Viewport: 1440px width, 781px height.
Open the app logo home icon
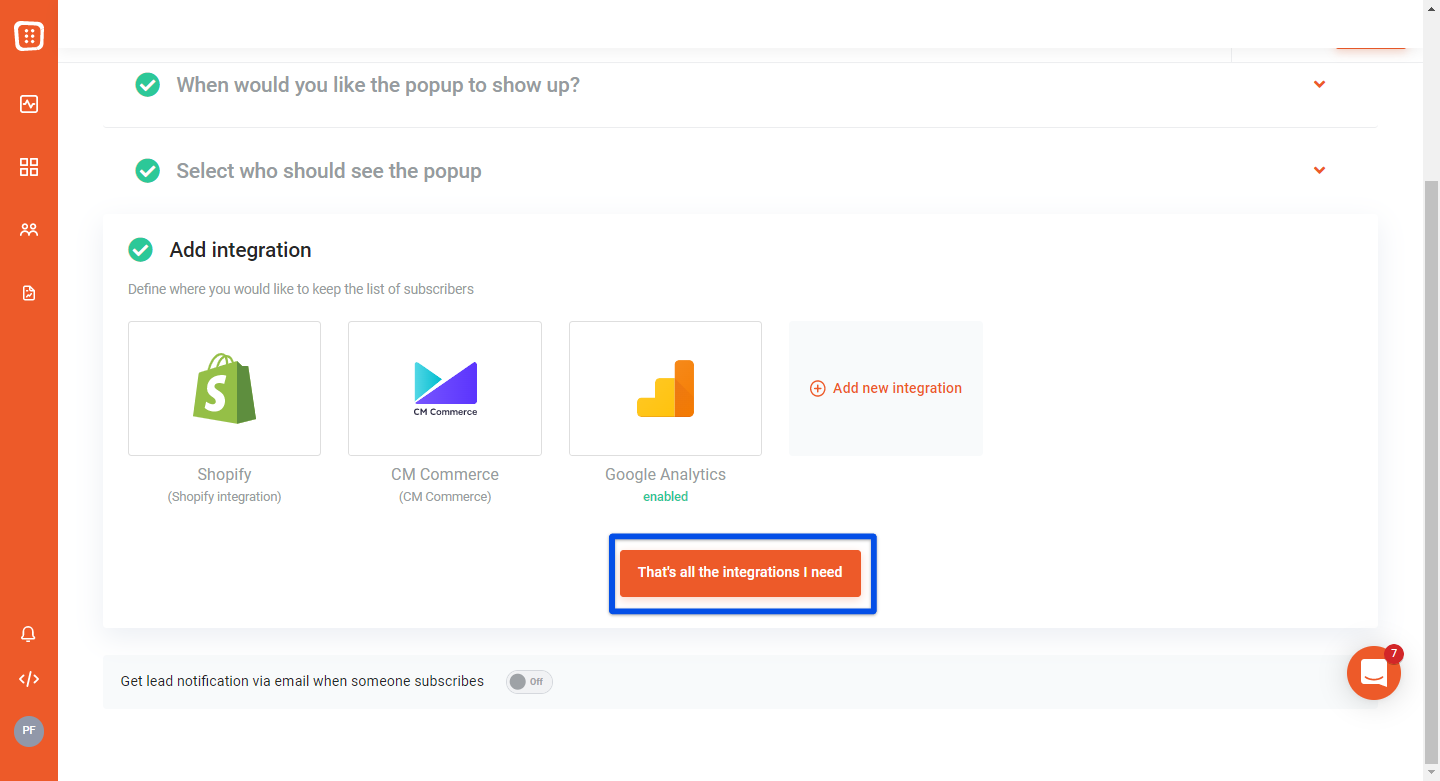[x=29, y=37]
